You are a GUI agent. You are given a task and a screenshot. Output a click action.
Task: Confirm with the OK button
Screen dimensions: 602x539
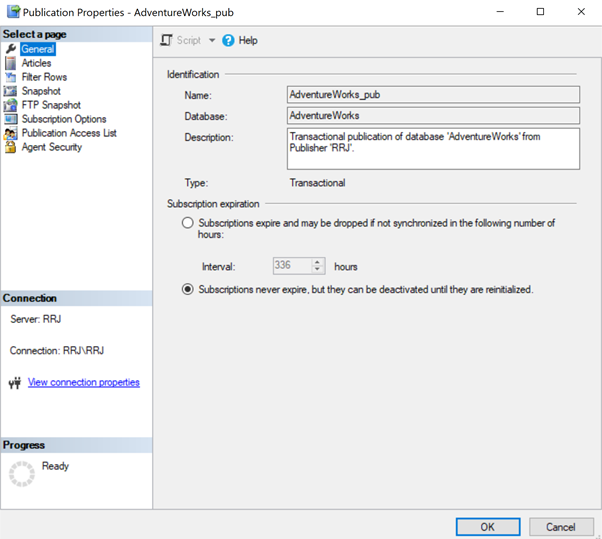(488, 527)
